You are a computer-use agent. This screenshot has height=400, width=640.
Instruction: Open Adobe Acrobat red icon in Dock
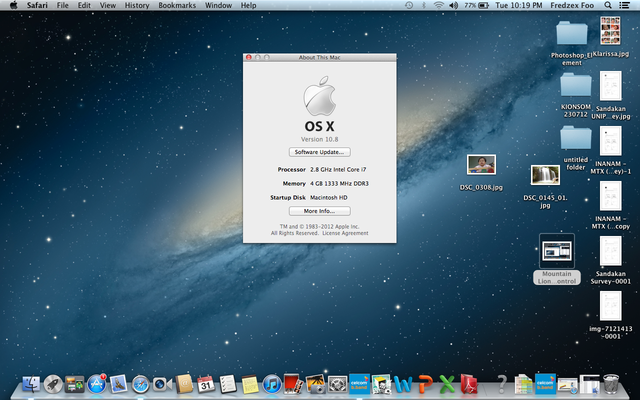(x=469, y=384)
